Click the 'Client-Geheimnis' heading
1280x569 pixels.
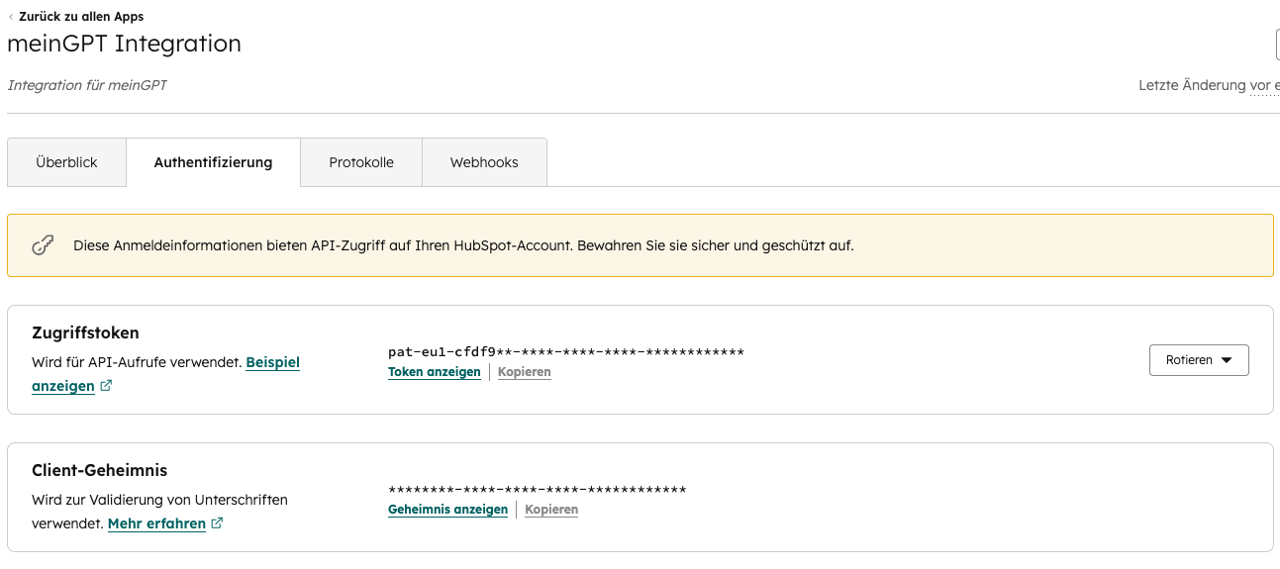[100, 470]
